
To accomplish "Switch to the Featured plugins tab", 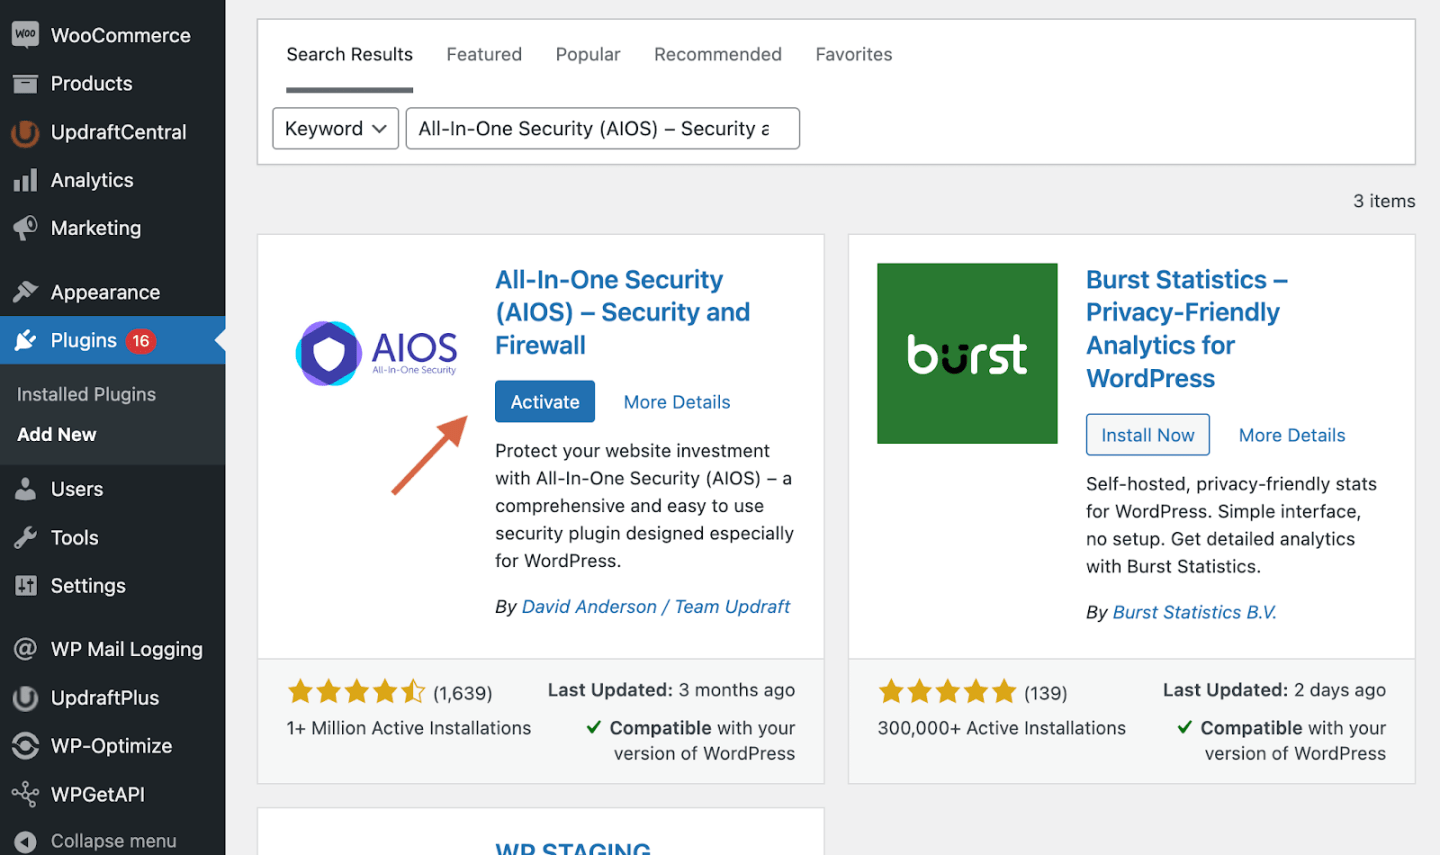I will pyautogui.click(x=484, y=54).
